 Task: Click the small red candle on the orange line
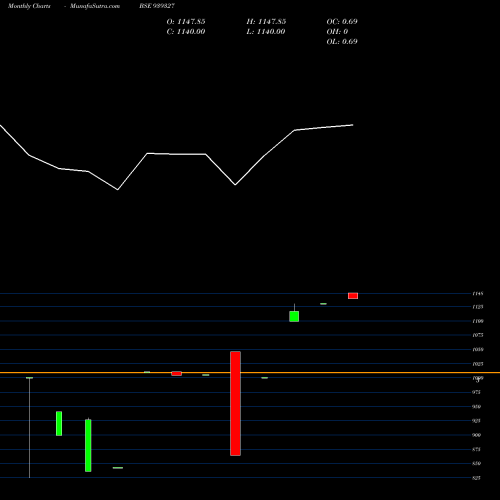(176, 374)
